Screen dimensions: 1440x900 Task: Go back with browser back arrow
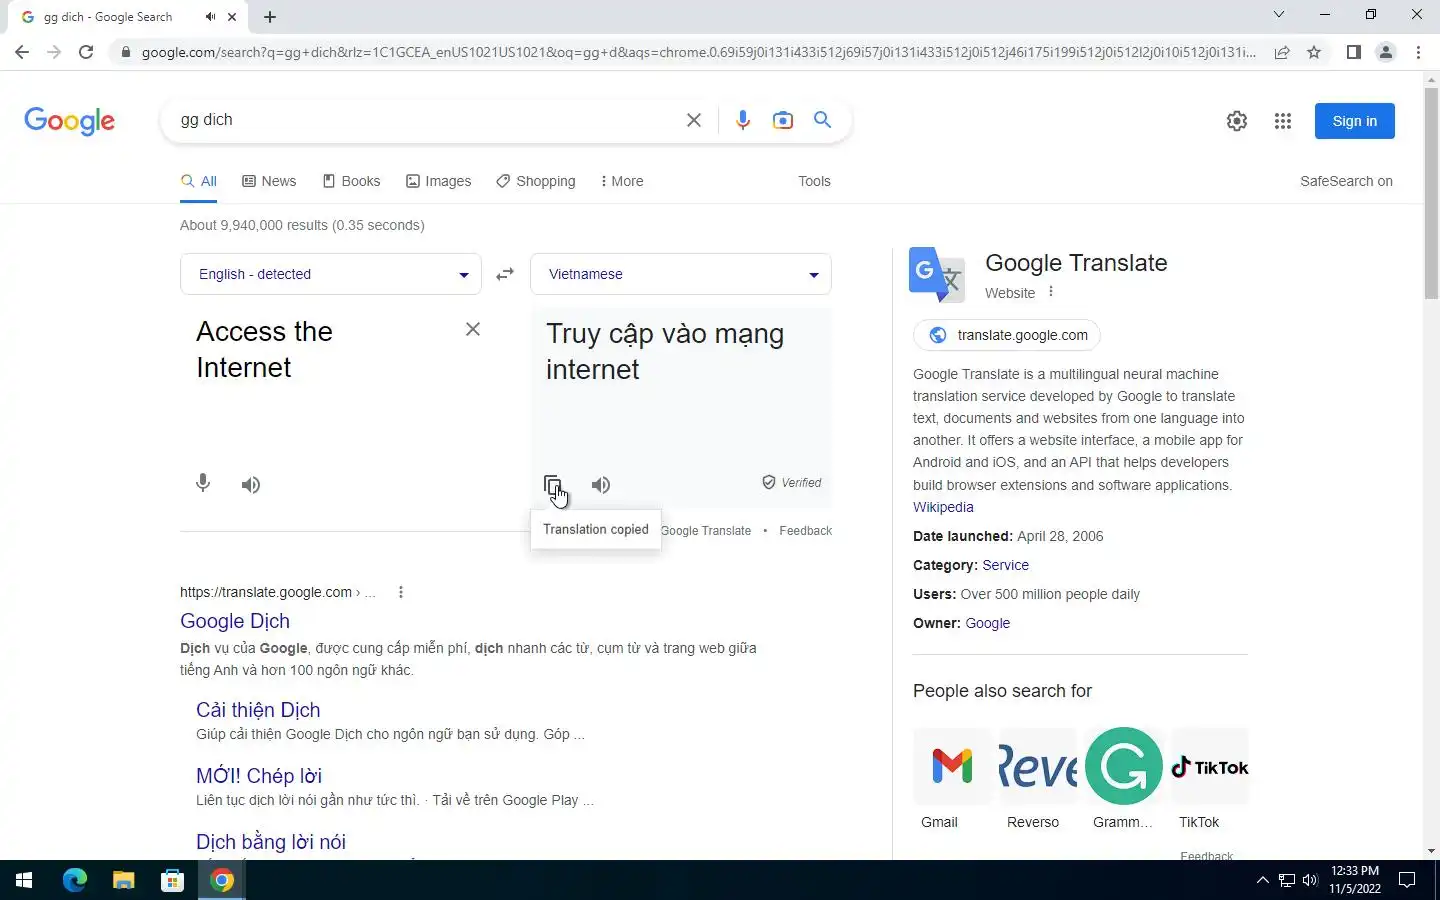point(22,52)
